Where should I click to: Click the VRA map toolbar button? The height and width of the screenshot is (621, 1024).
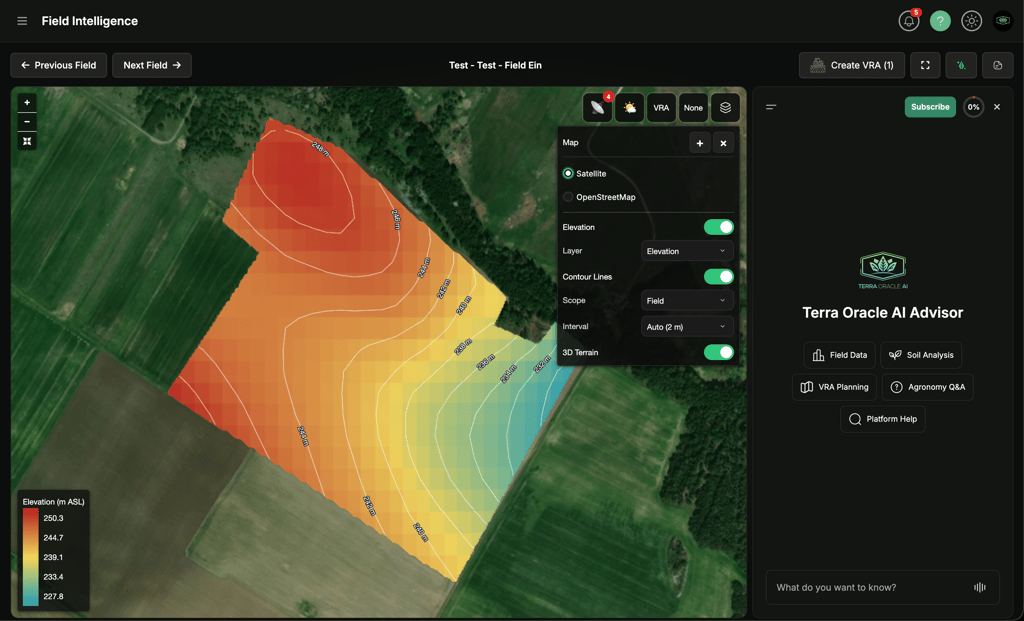pyautogui.click(x=661, y=108)
